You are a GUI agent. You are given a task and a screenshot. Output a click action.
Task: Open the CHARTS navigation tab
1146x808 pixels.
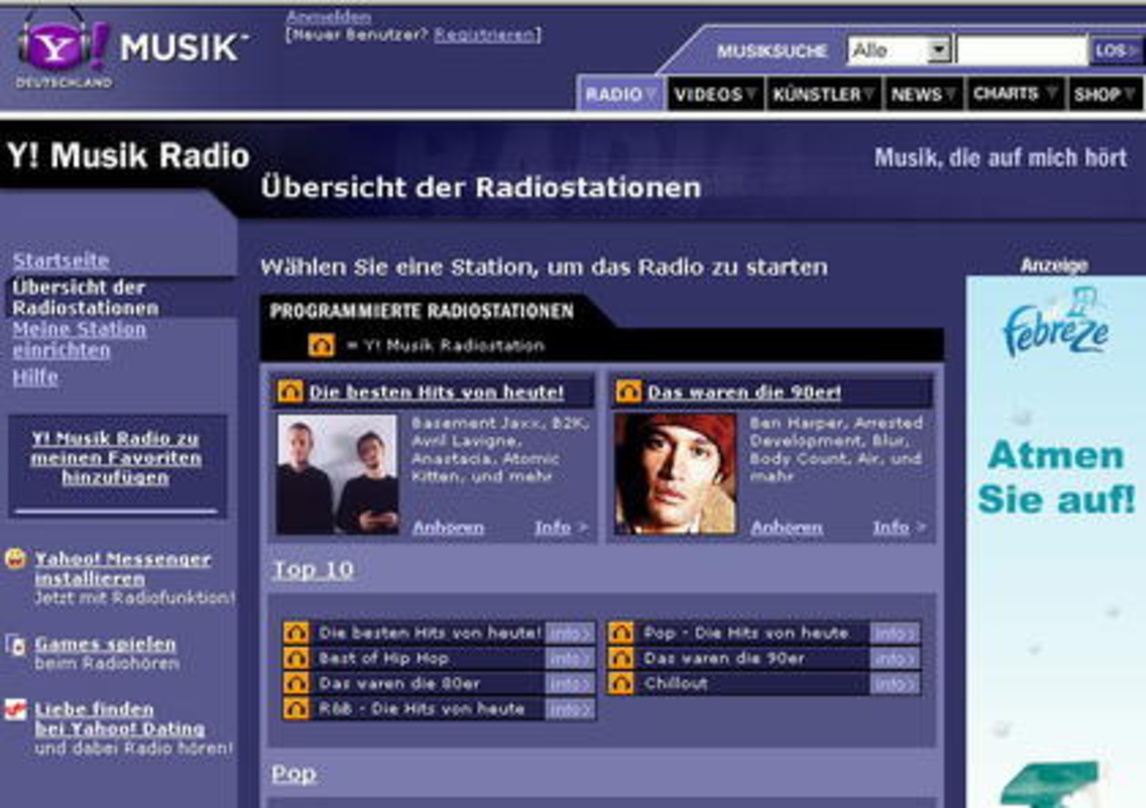coord(1015,94)
